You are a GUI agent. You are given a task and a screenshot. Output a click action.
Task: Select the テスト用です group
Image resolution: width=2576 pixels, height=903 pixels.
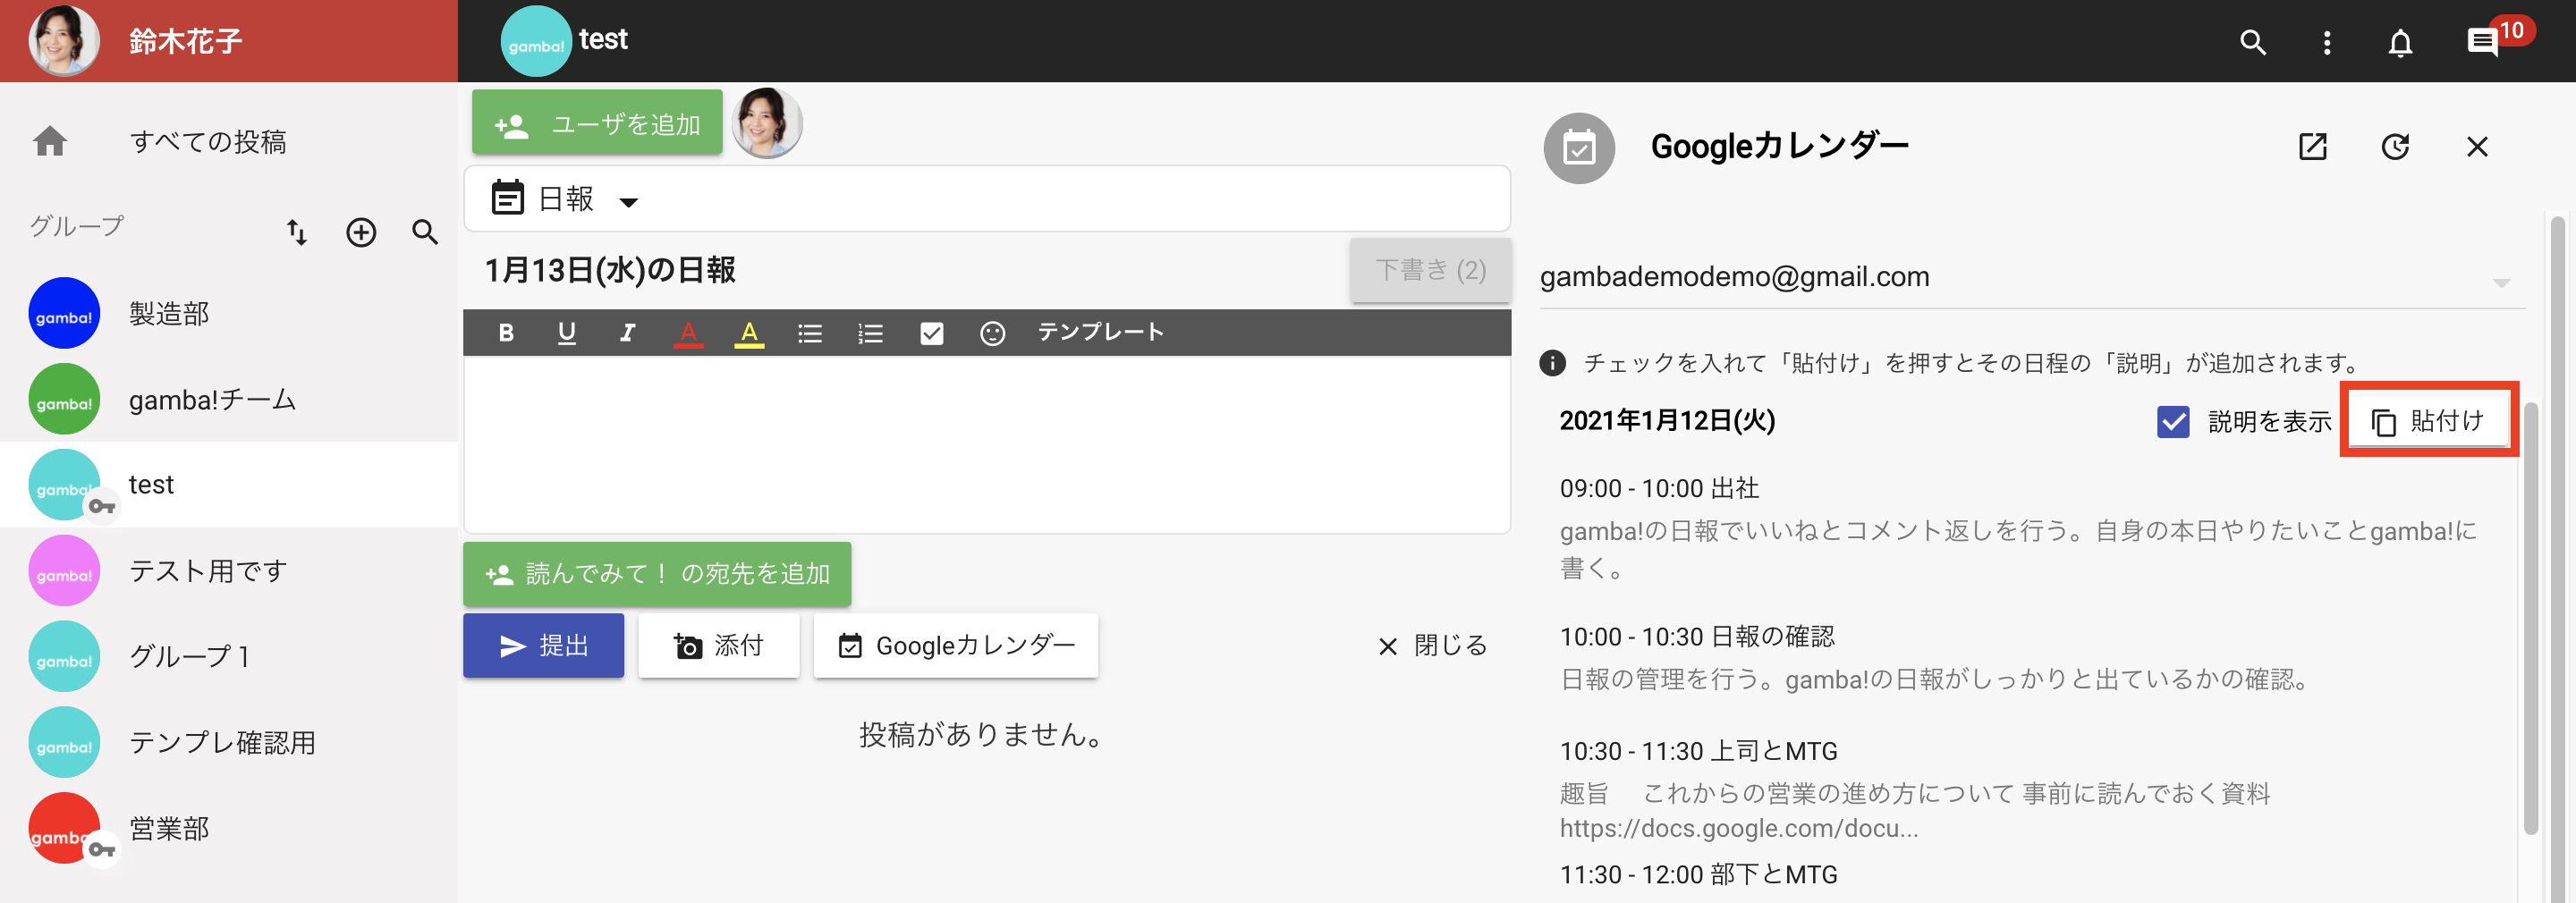pyautogui.click(x=229, y=571)
